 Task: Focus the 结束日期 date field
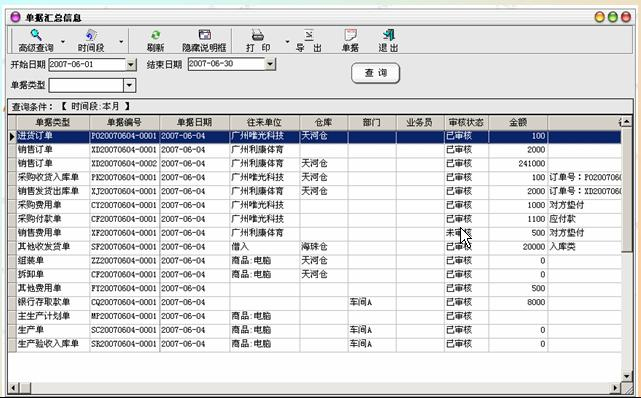pos(226,64)
